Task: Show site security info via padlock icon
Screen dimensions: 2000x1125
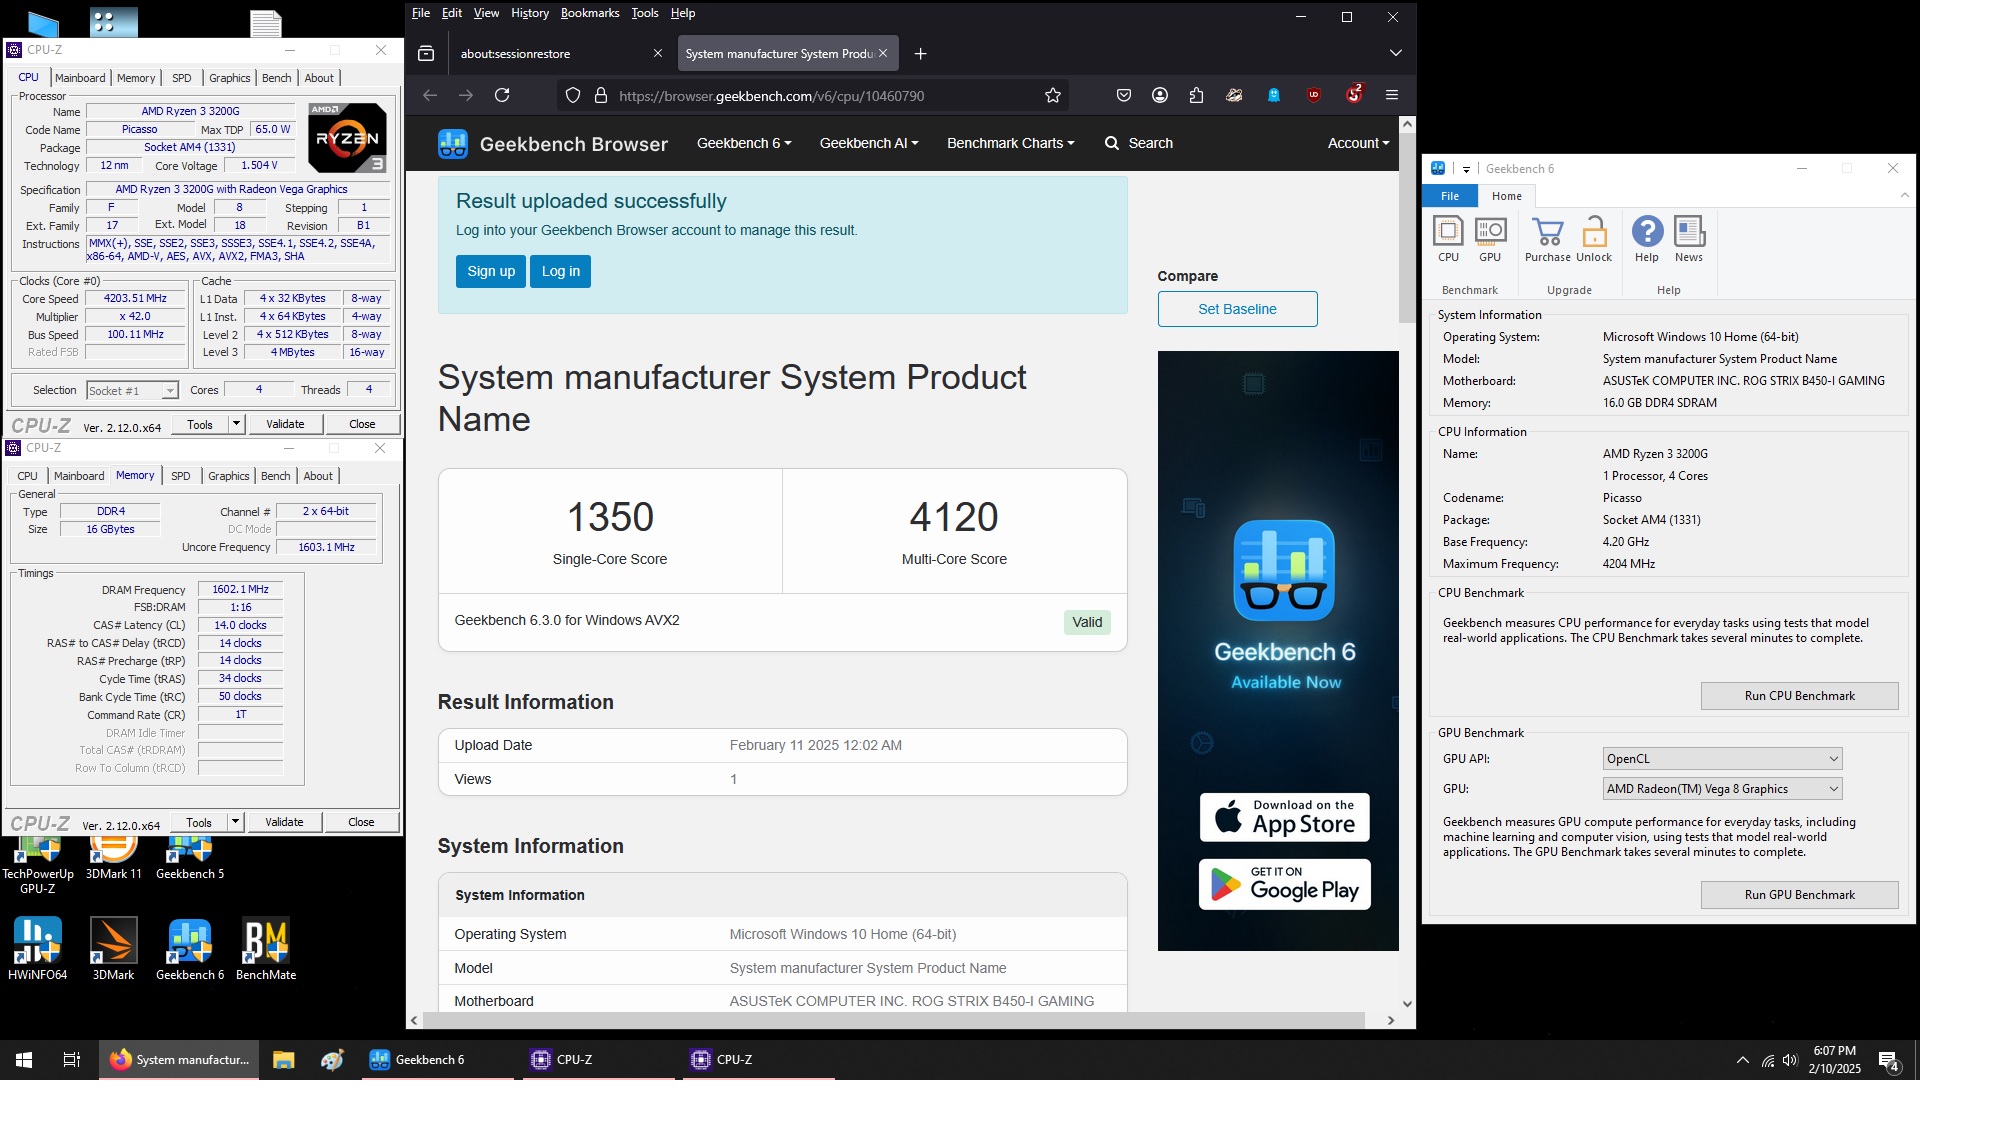Action: [601, 95]
